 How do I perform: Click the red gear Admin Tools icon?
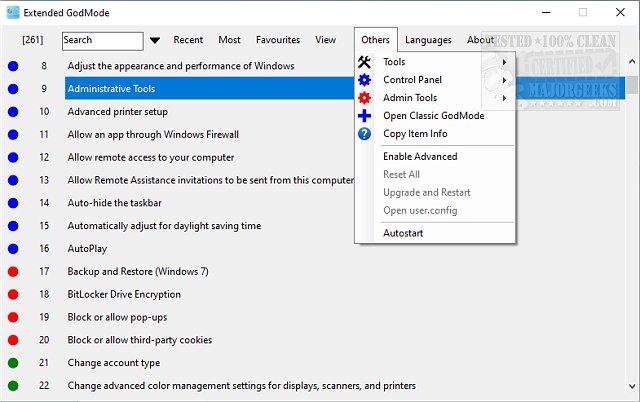(364, 98)
